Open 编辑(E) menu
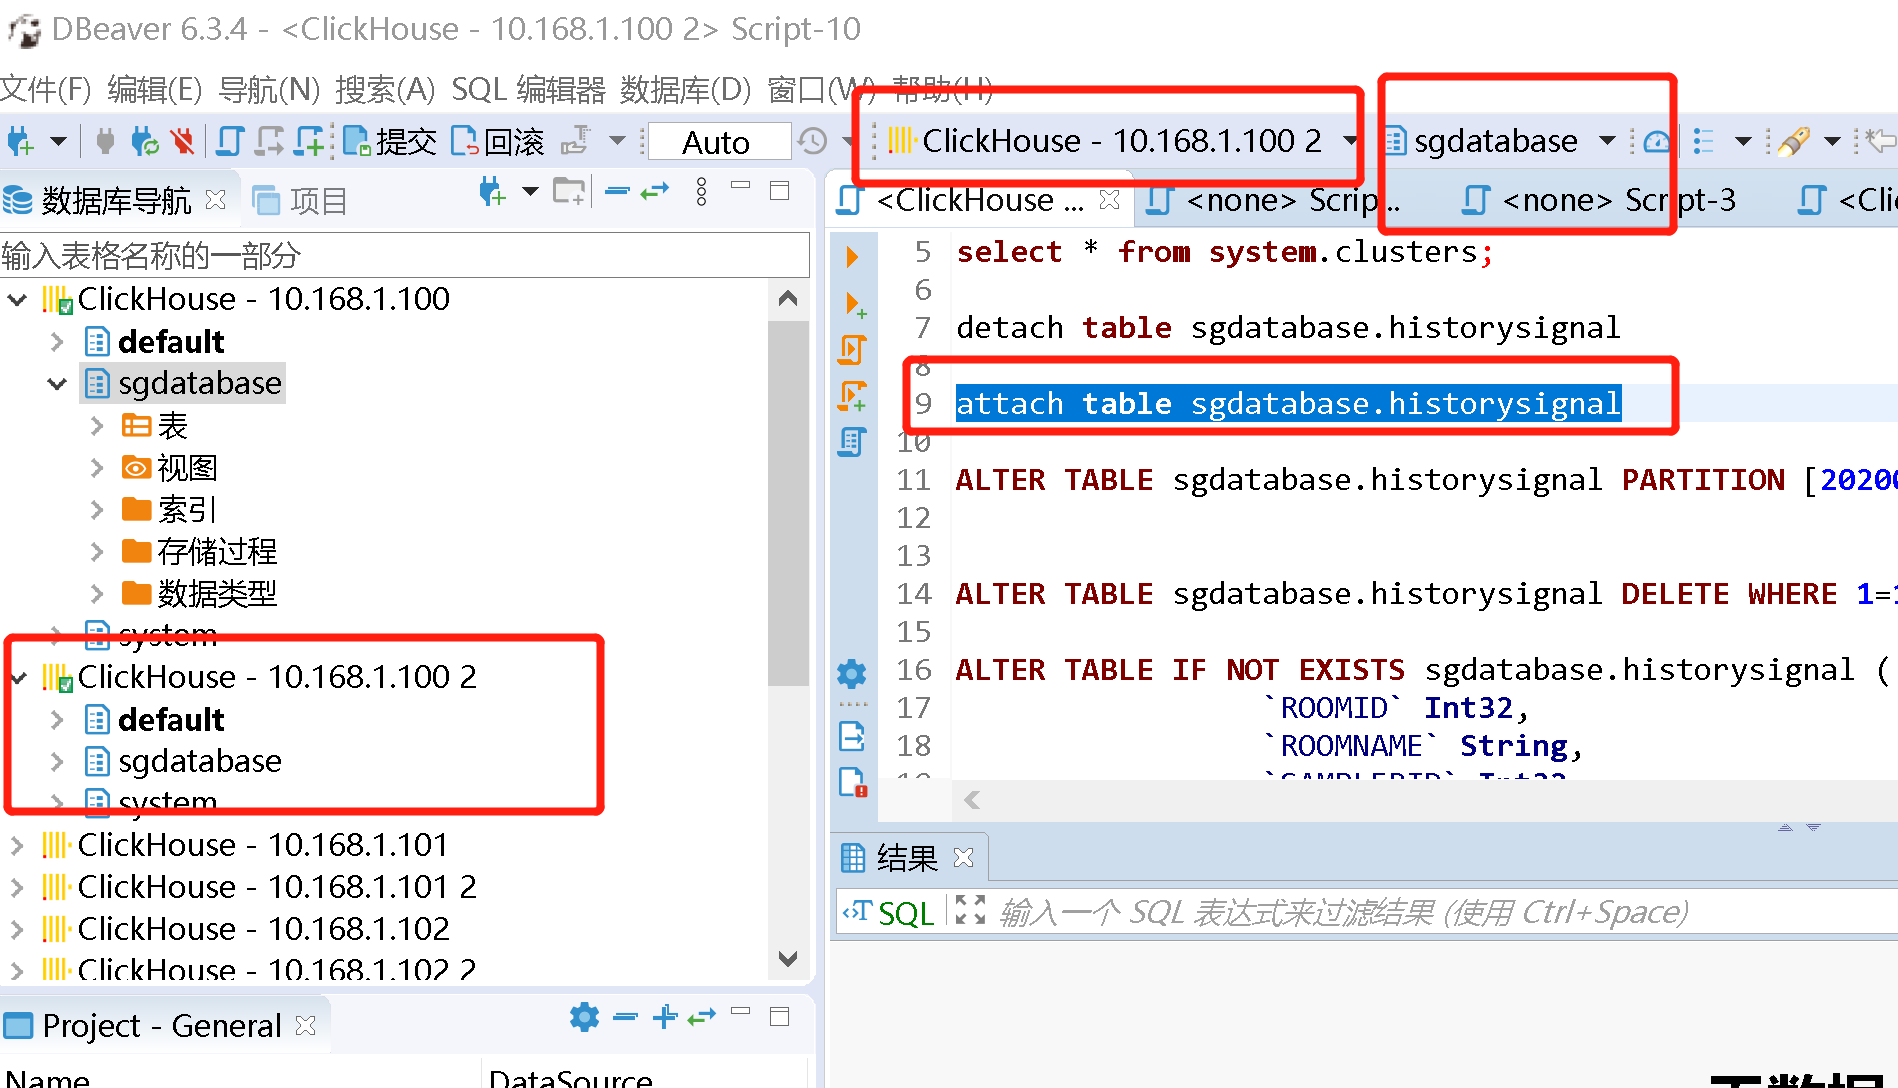The image size is (1898, 1088). pos(155,89)
